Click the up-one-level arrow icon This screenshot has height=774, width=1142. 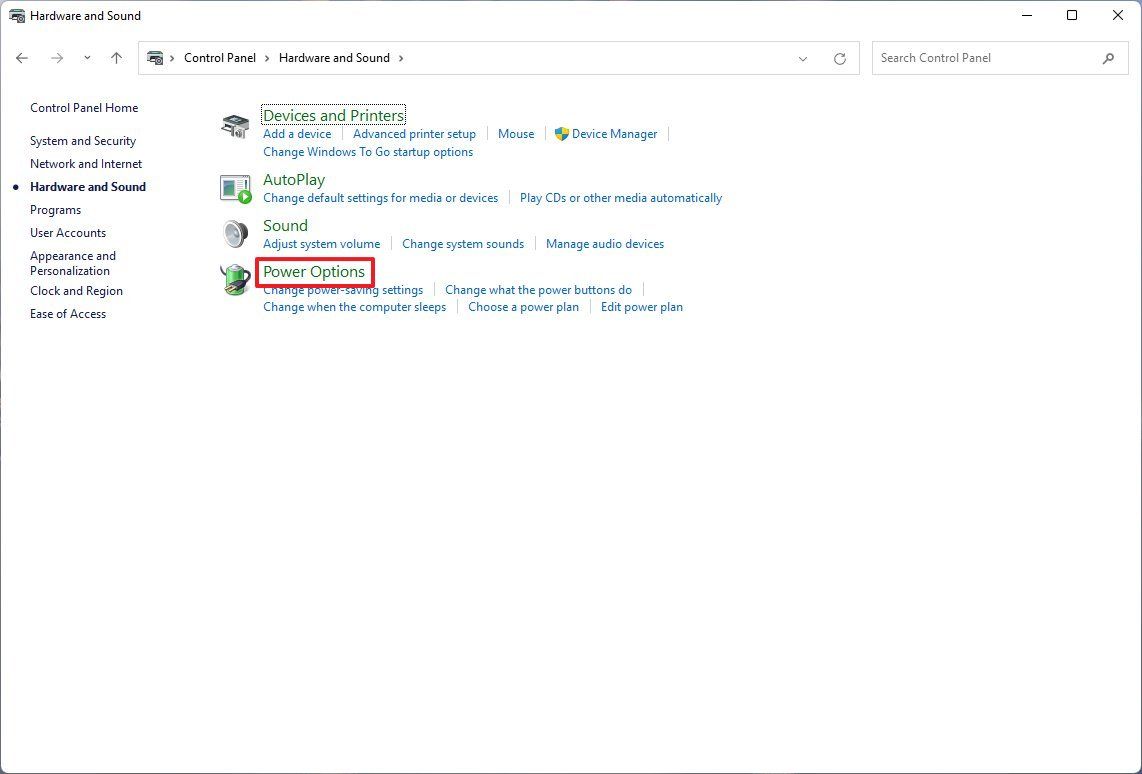(117, 58)
